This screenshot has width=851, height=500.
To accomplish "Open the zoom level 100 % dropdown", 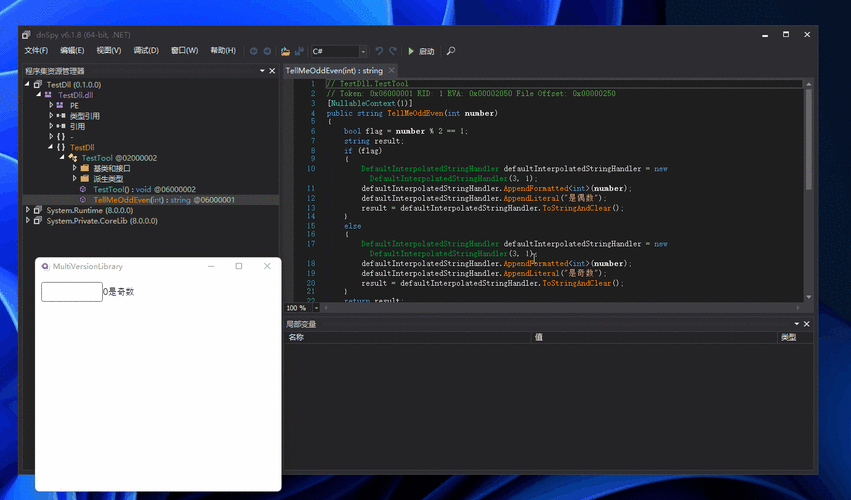I will point(316,308).
